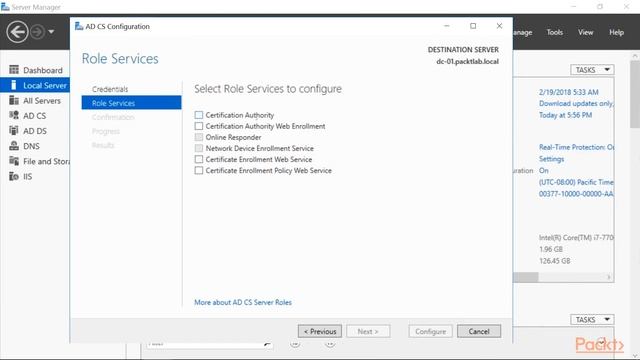Select the Role Services step
The height and width of the screenshot is (360, 640).
(x=131, y=103)
